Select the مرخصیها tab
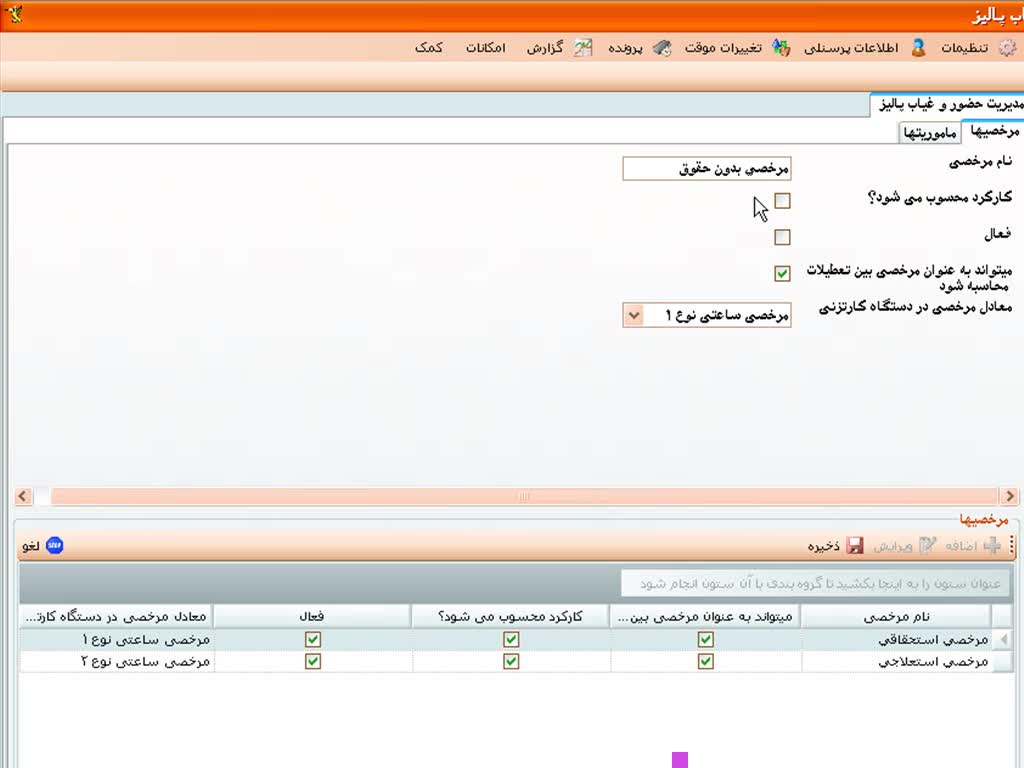The height and width of the screenshot is (768, 1024). point(994,131)
